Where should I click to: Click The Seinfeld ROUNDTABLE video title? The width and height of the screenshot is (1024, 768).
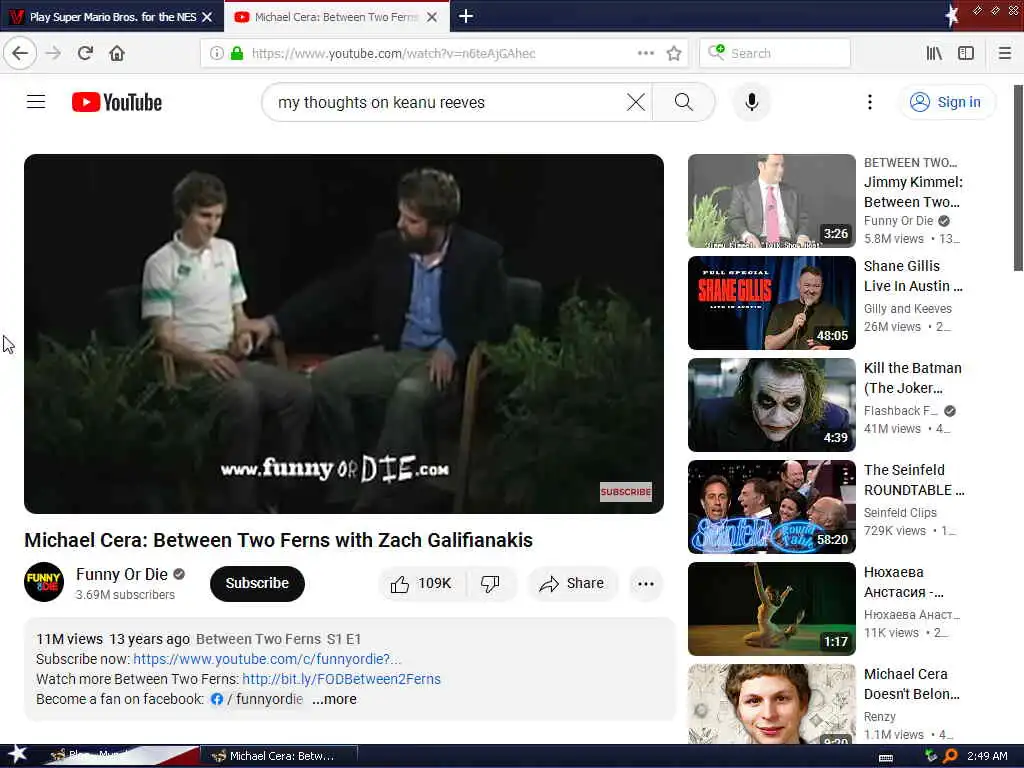[914, 480]
